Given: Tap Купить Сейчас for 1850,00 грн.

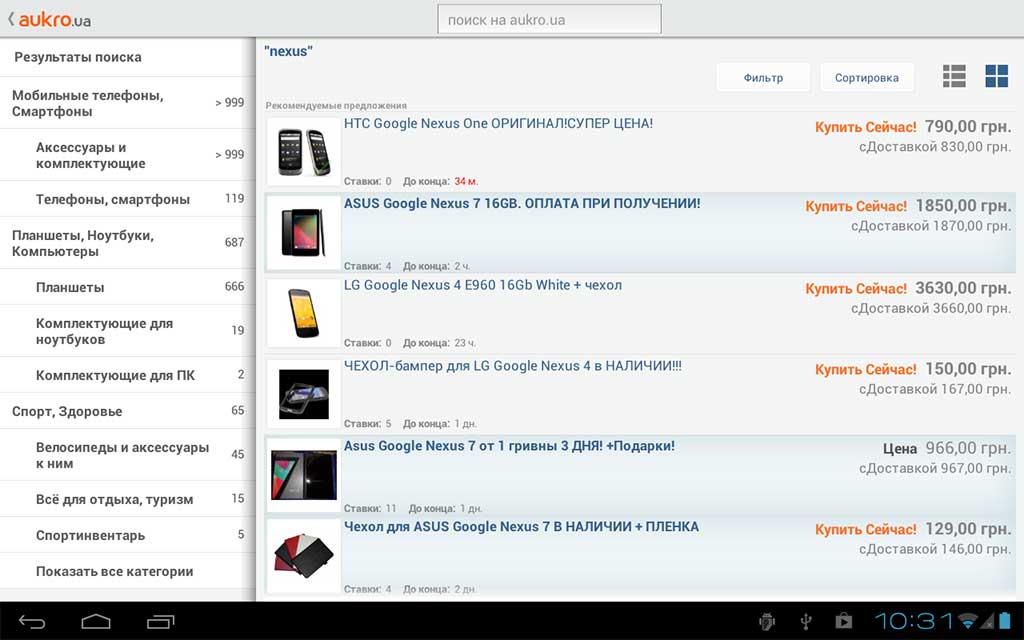Looking at the screenshot, I should tap(856, 207).
